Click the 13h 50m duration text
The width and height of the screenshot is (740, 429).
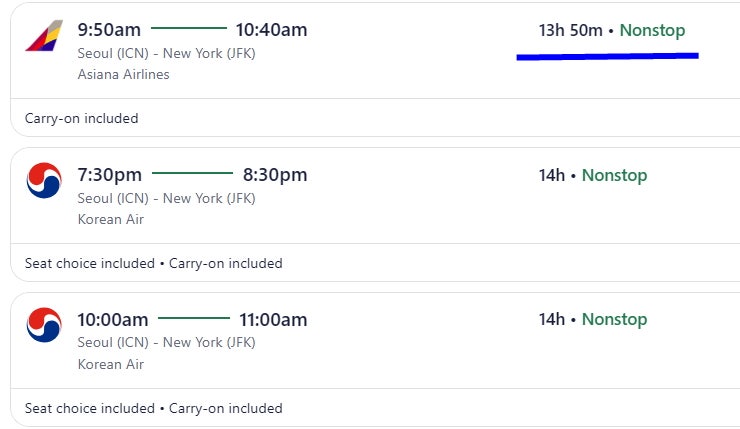coord(571,30)
